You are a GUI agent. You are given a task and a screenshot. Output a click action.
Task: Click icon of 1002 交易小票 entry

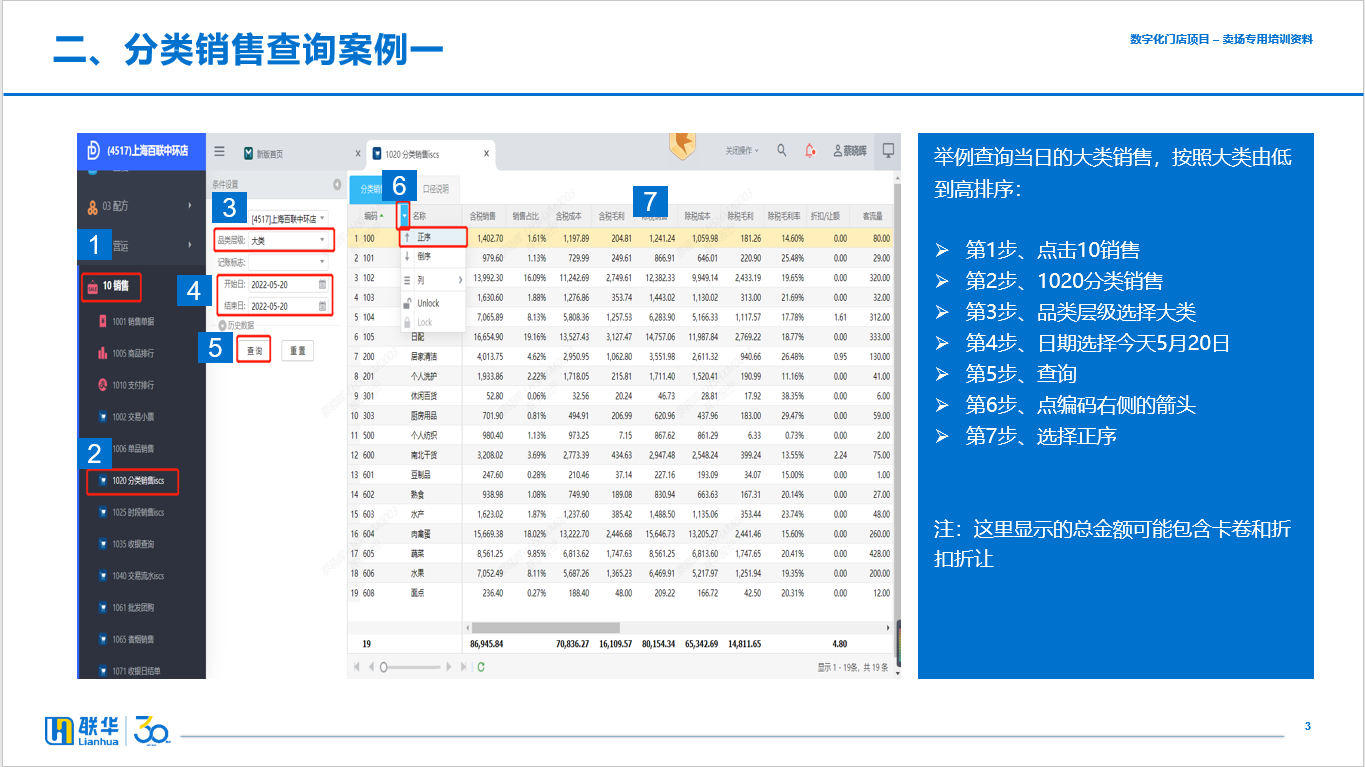[102, 417]
